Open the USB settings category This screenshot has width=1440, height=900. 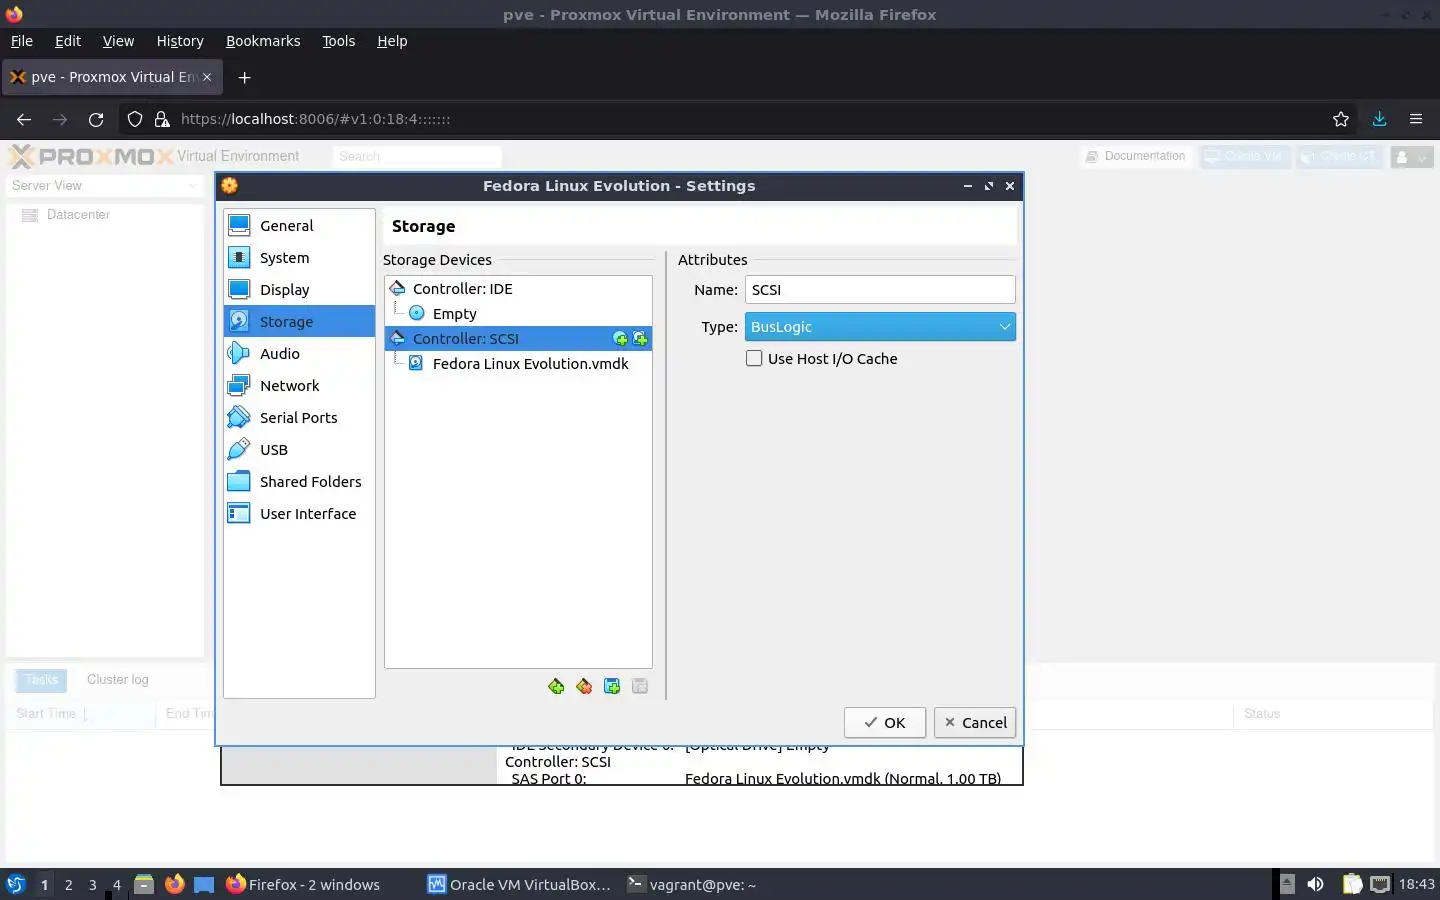coord(299,449)
